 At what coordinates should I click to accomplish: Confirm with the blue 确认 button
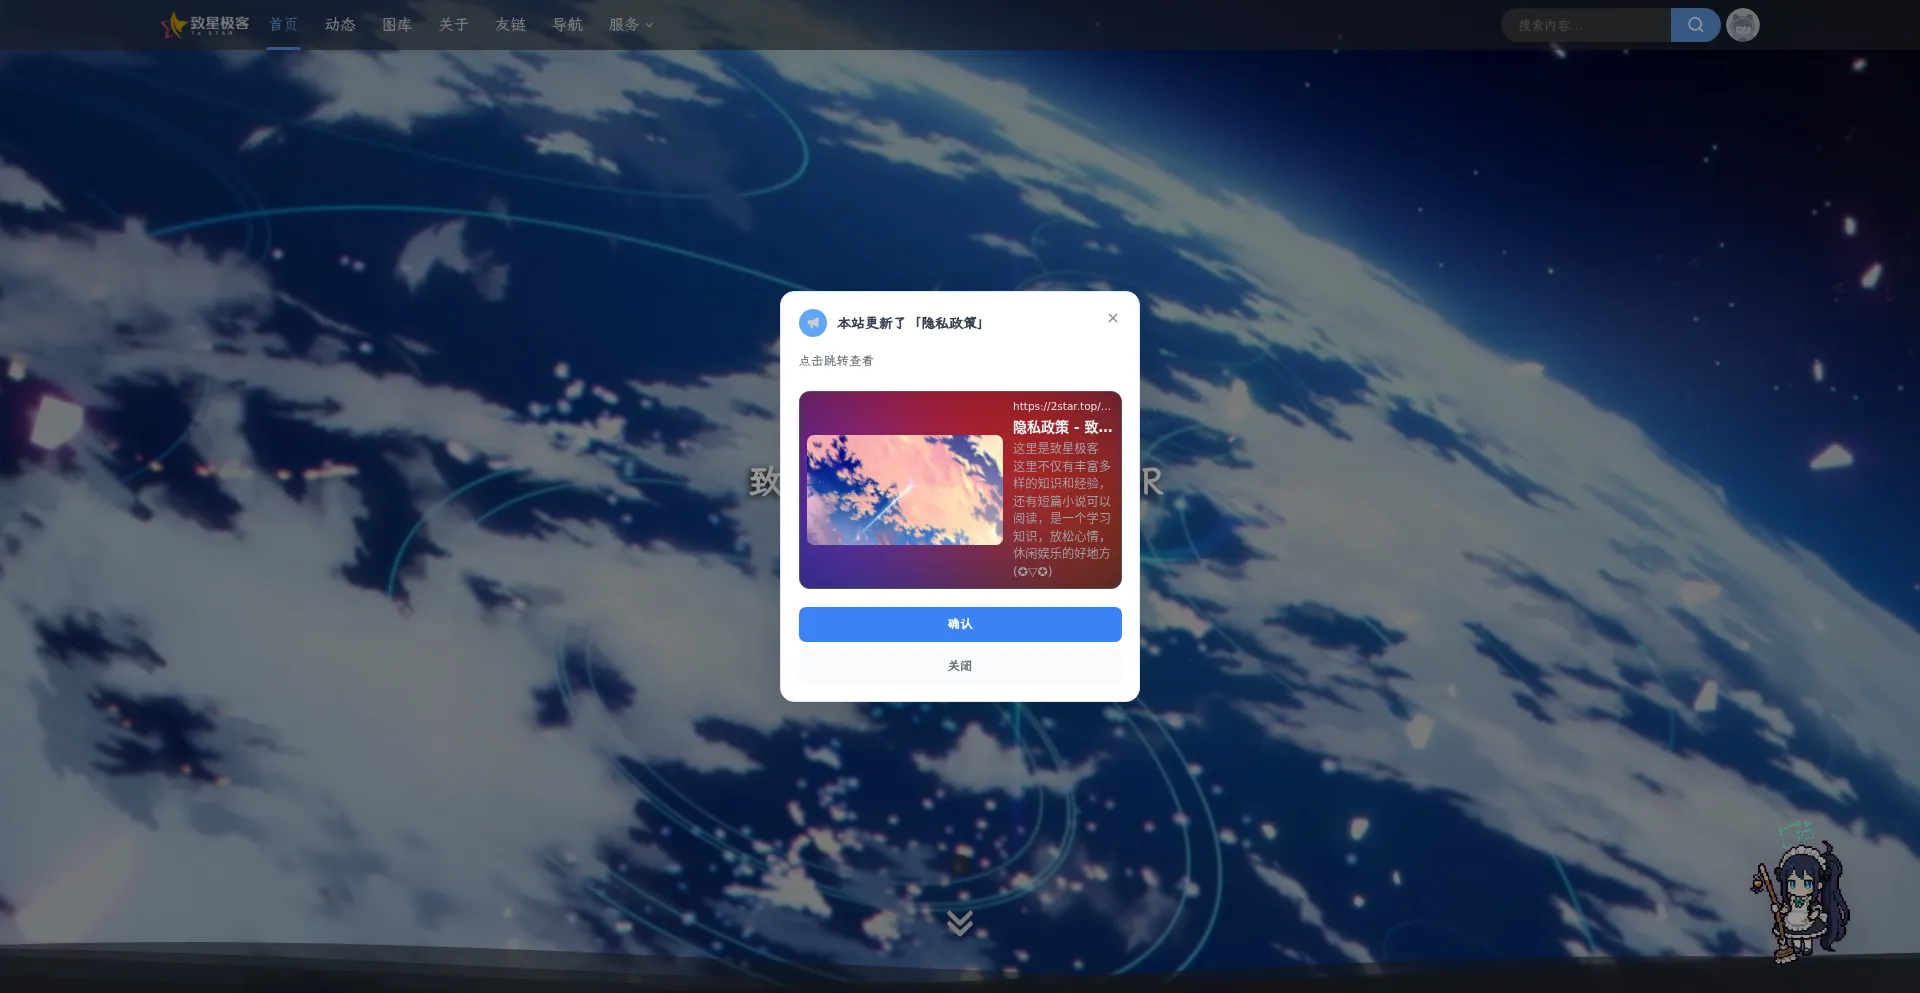click(x=960, y=624)
